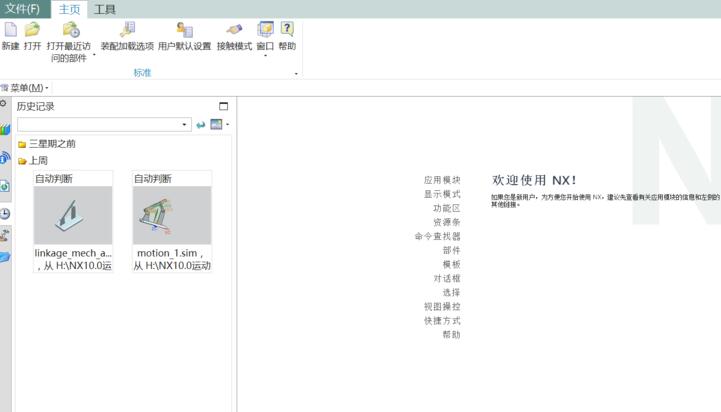Click the Help (帮助) link in welcome list
721x412 pixels.
click(451, 334)
